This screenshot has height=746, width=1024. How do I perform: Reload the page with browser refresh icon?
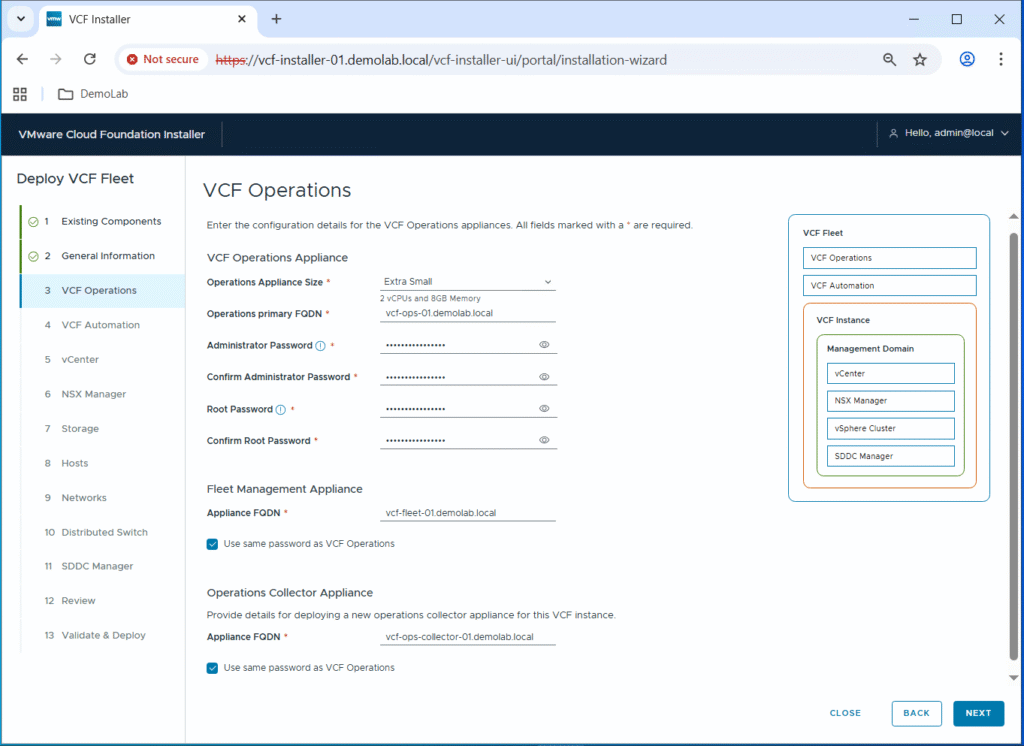[89, 60]
